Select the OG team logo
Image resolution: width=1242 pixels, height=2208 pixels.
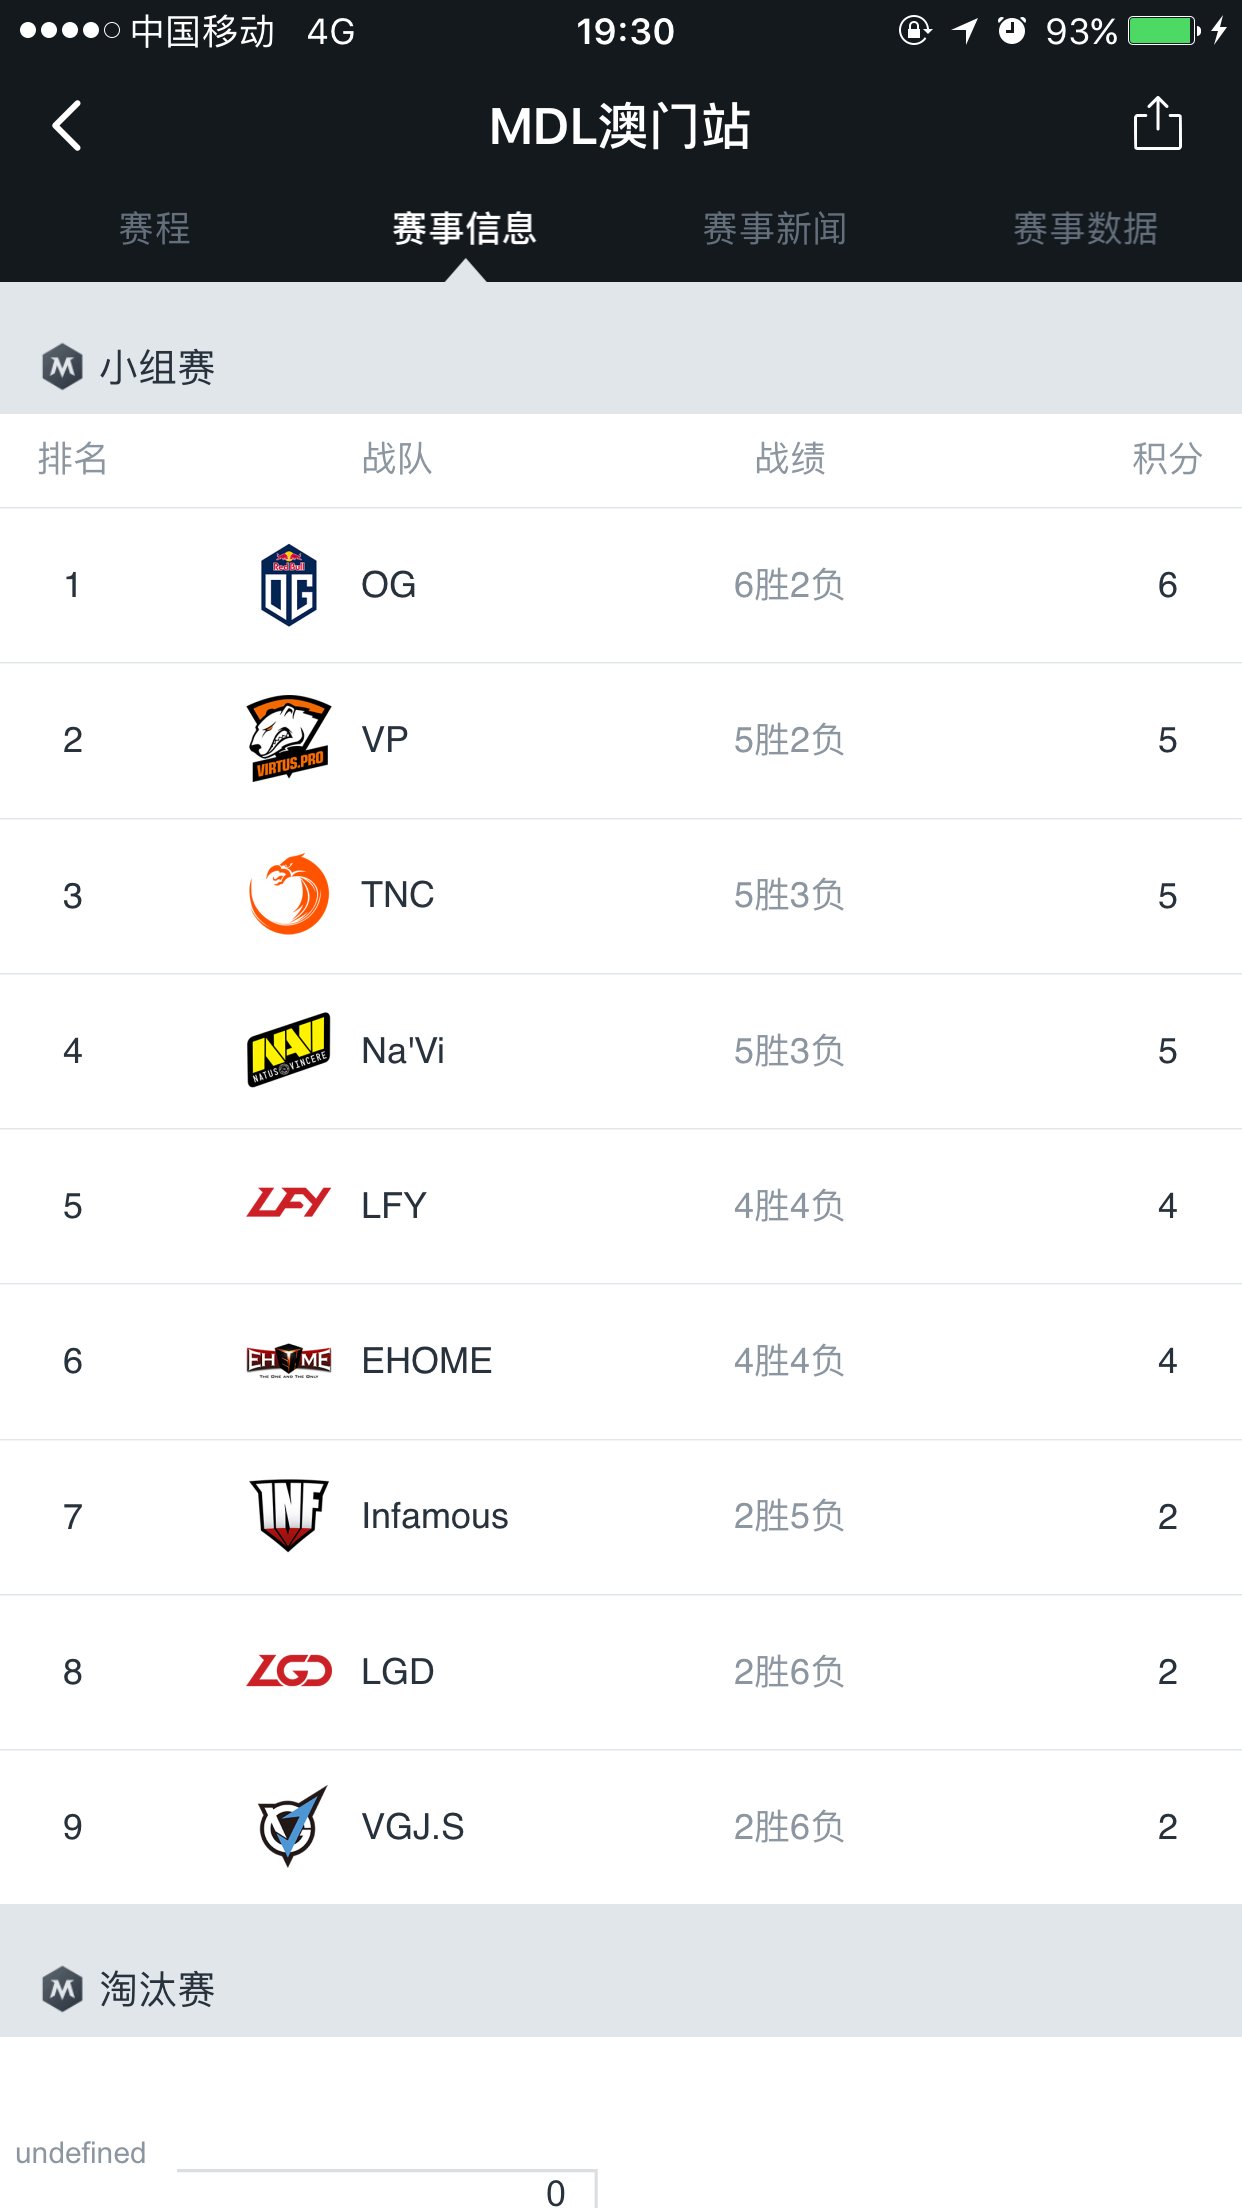289,585
